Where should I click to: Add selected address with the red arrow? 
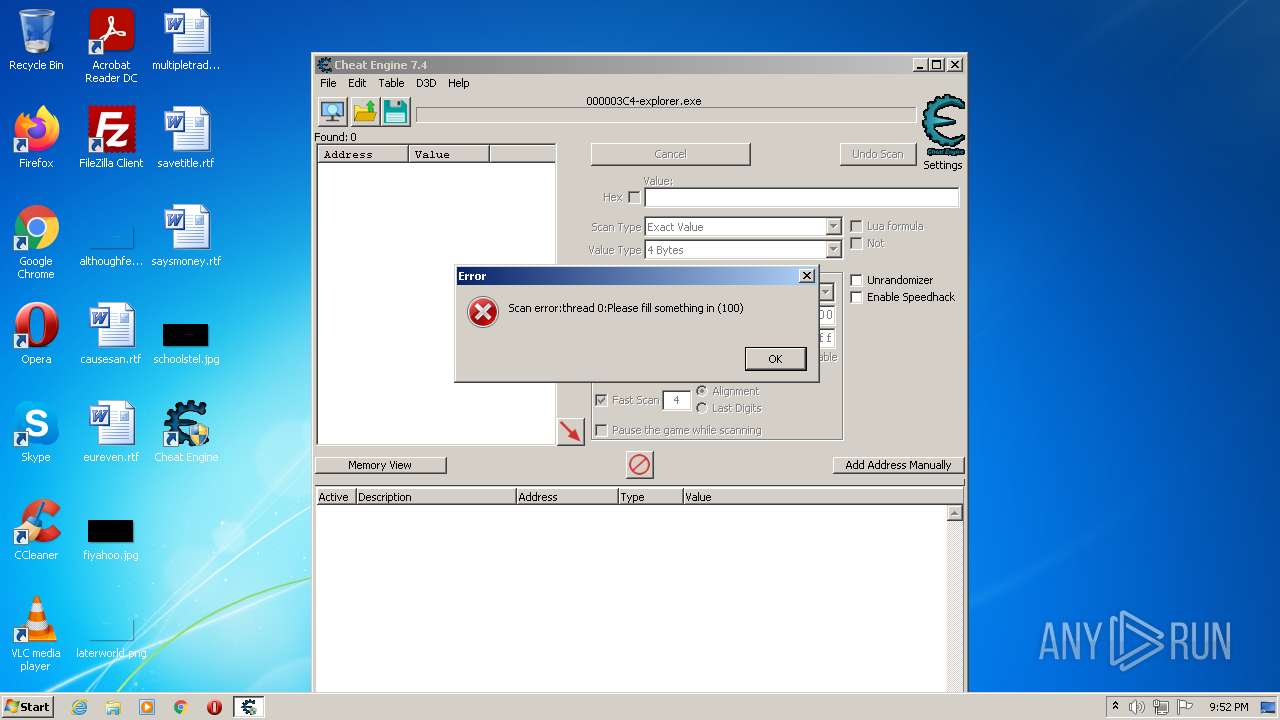coord(570,431)
